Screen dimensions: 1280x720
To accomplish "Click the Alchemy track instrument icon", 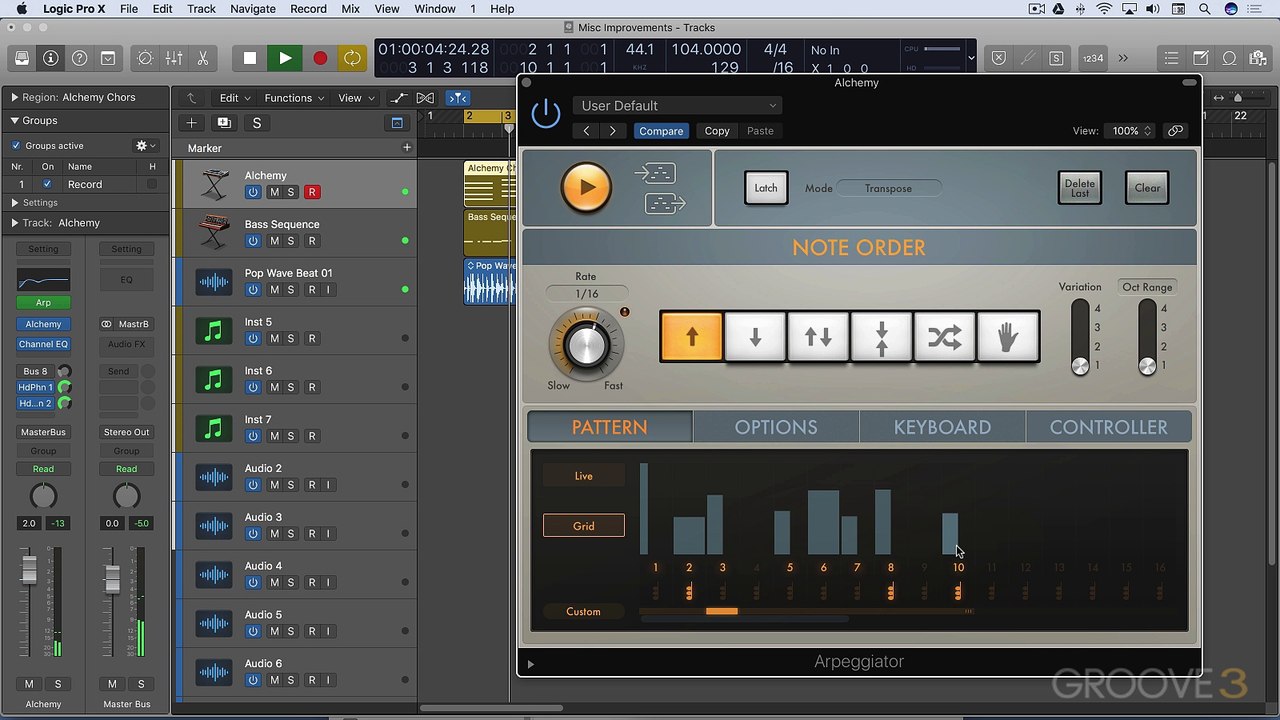I will pyautogui.click(x=214, y=184).
